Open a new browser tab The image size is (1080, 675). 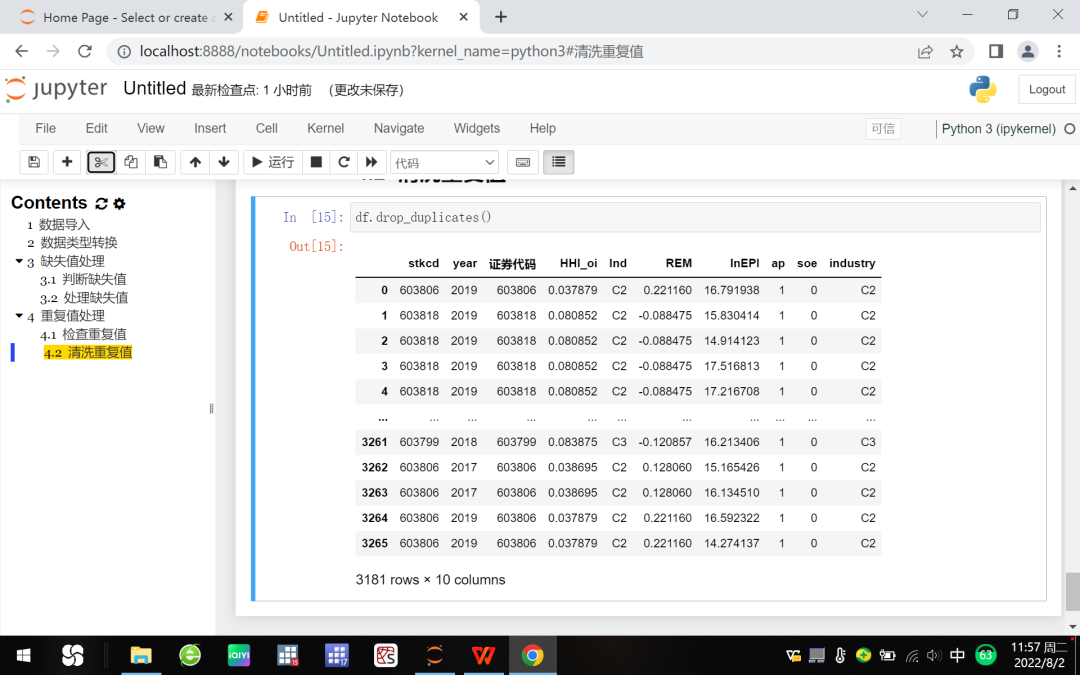[x=501, y=17]
